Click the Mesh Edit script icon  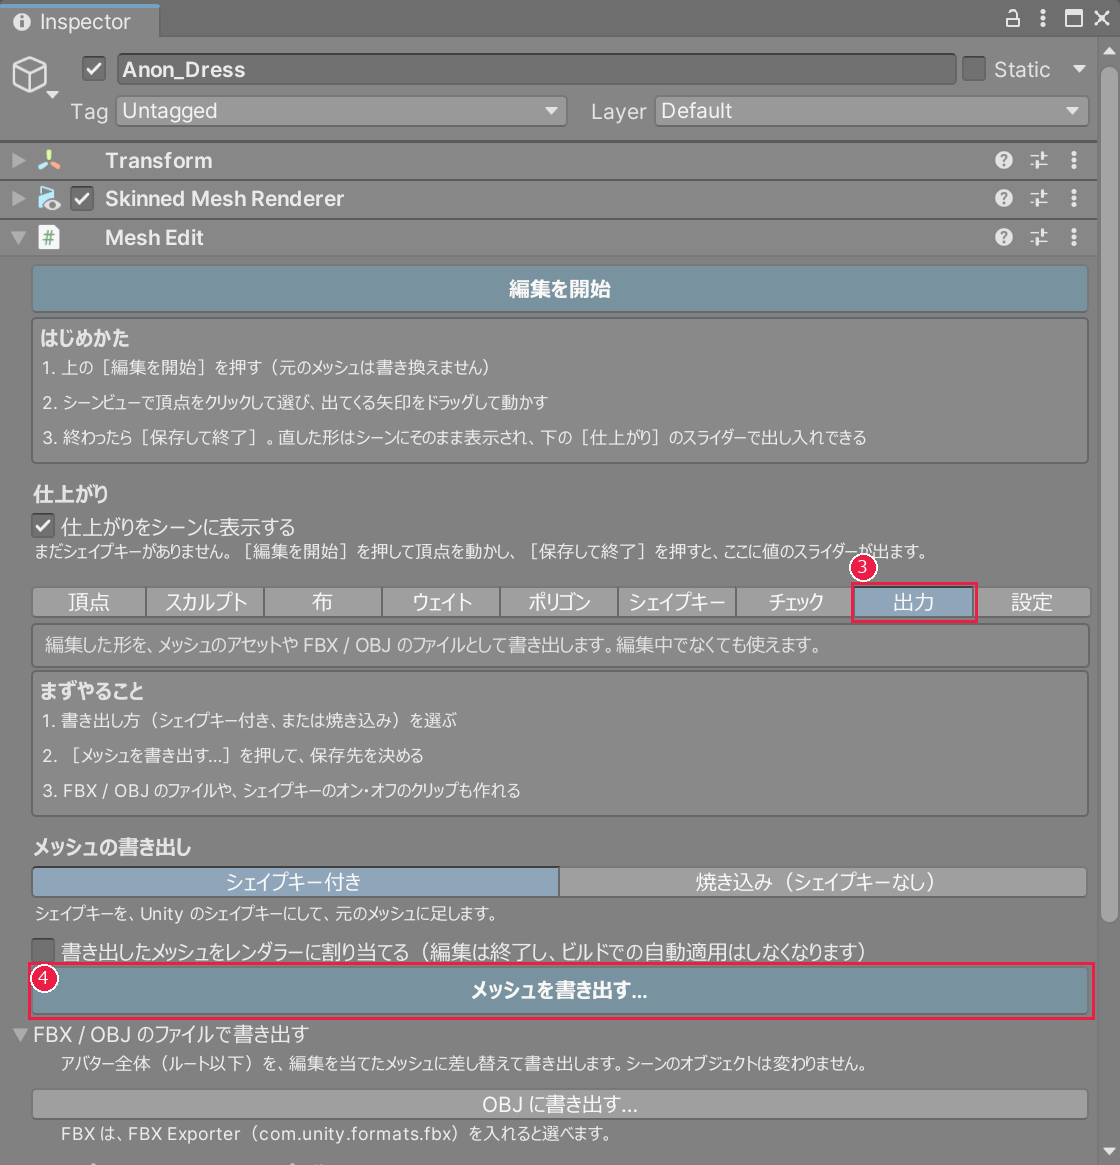(49, 238)
